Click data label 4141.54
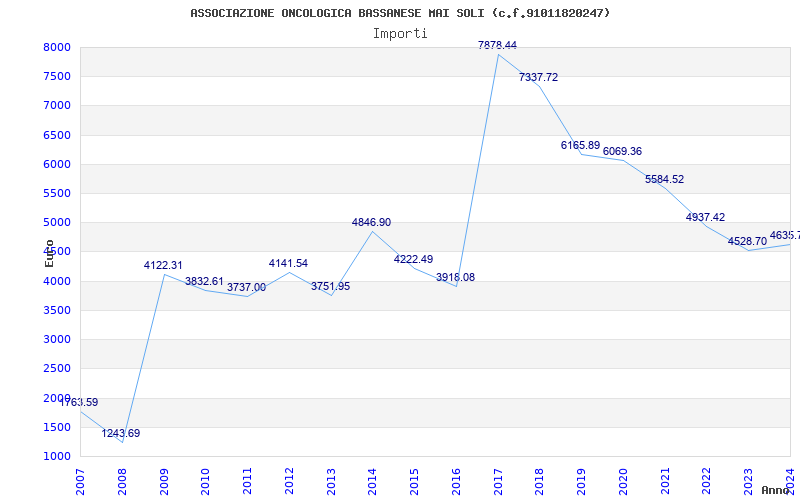This screenshot has width=800, height=500. 288,264
